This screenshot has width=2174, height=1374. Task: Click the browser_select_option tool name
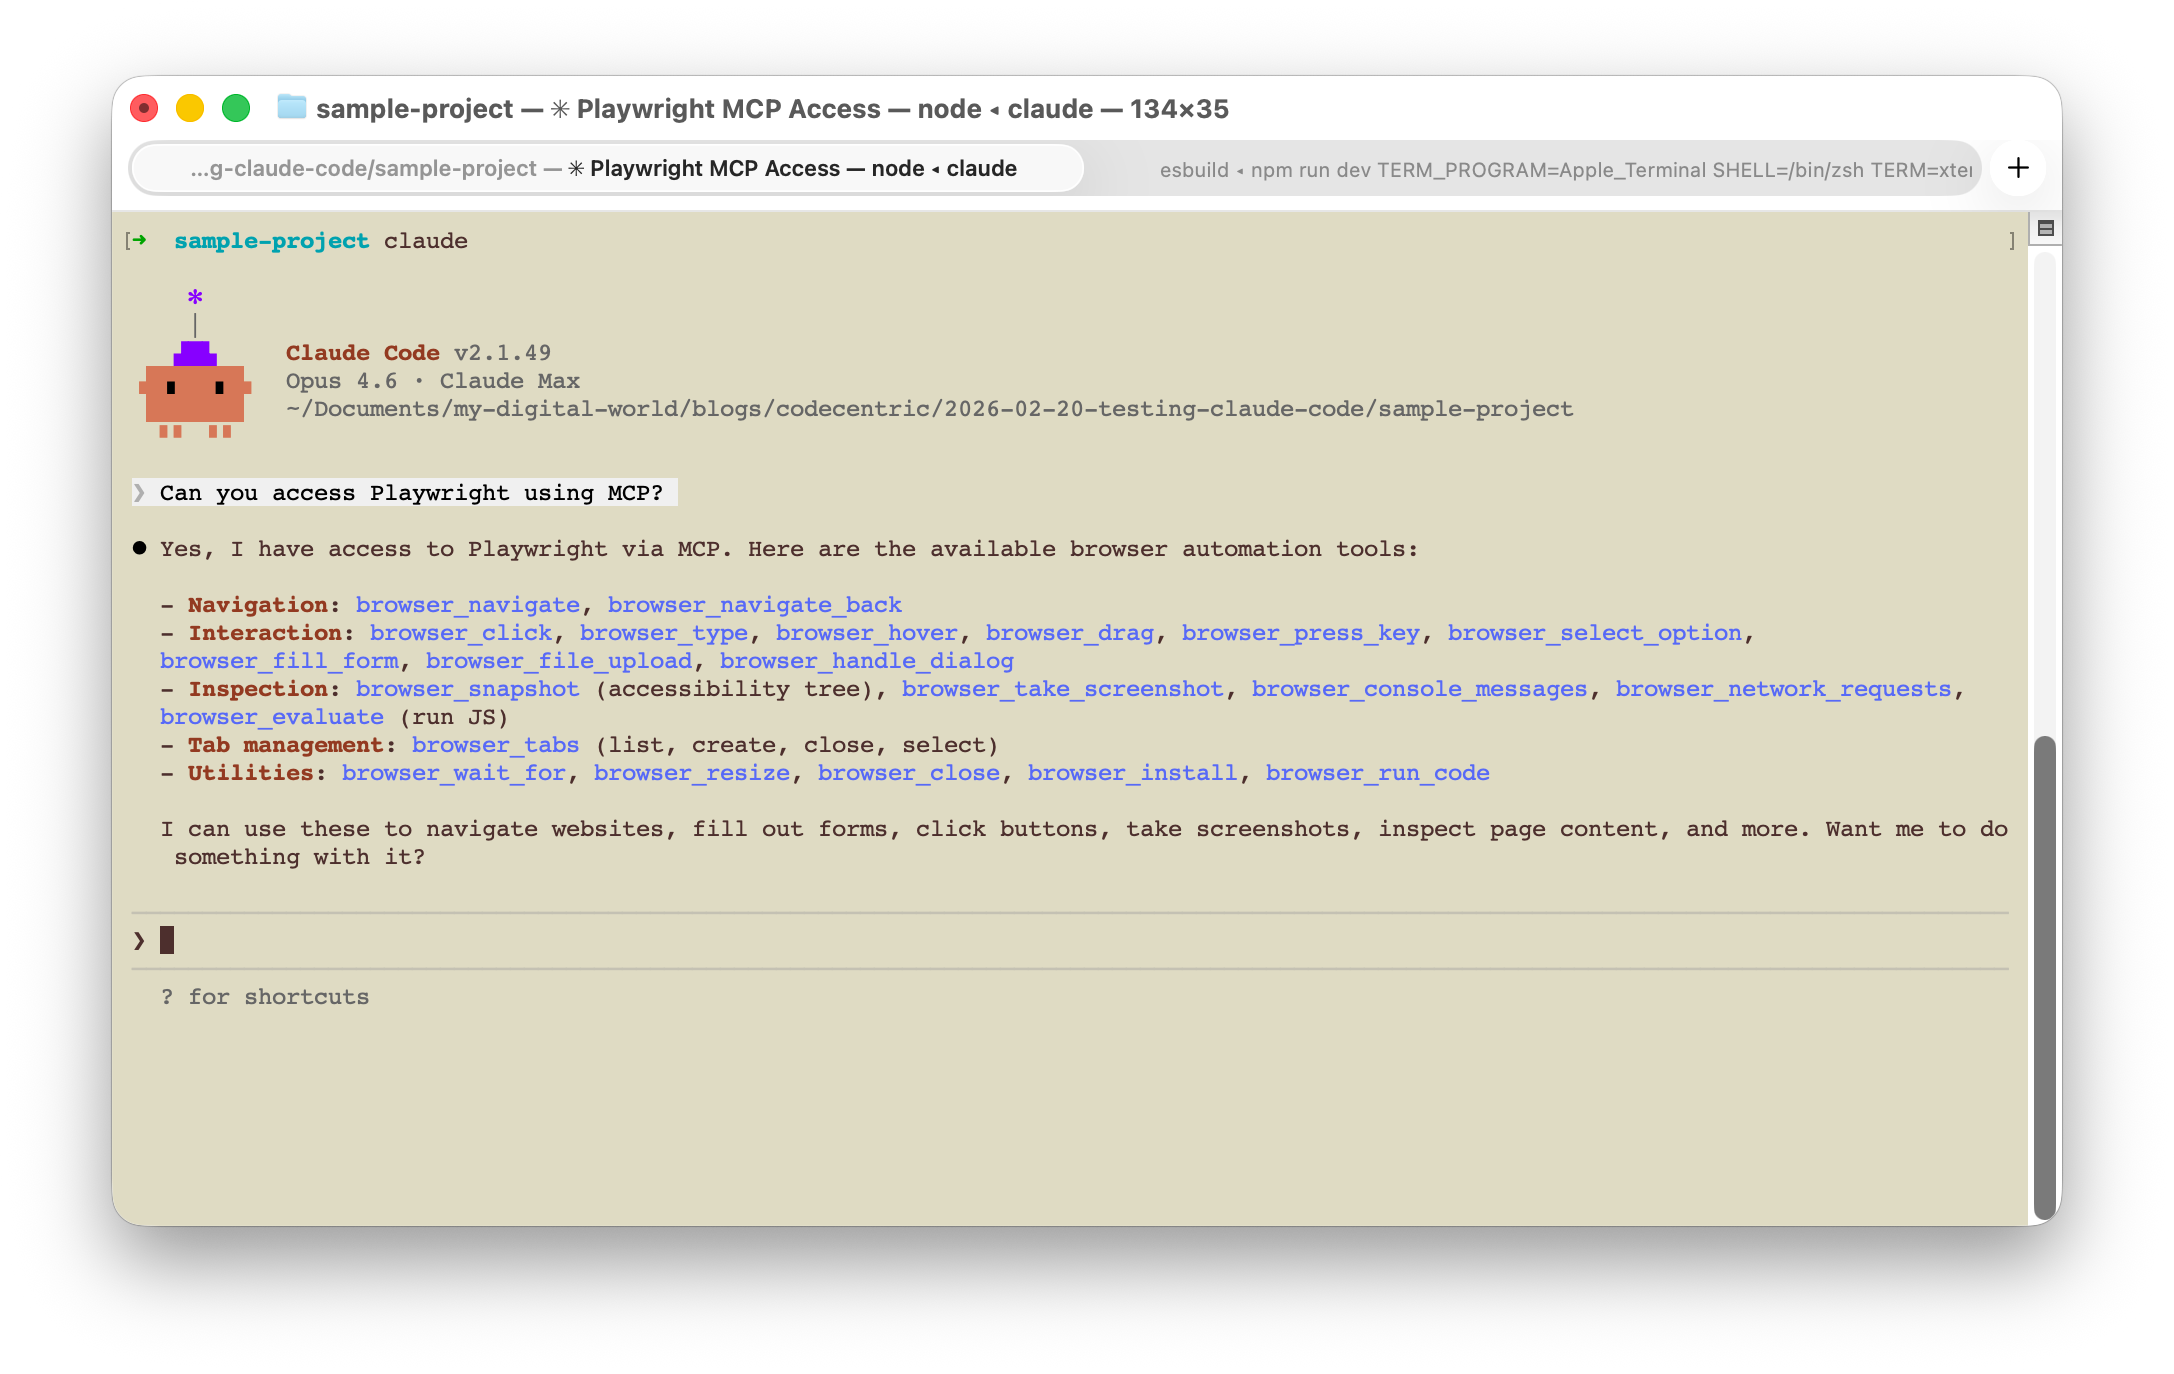(1594, 633)
